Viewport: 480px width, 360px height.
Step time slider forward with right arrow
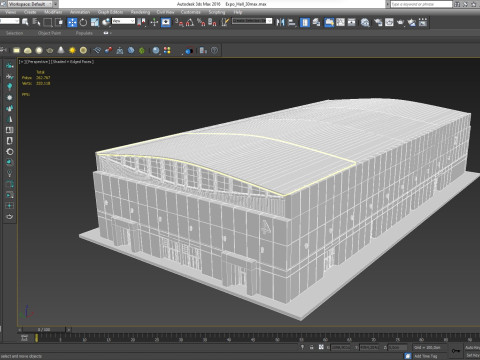[69, 330]
